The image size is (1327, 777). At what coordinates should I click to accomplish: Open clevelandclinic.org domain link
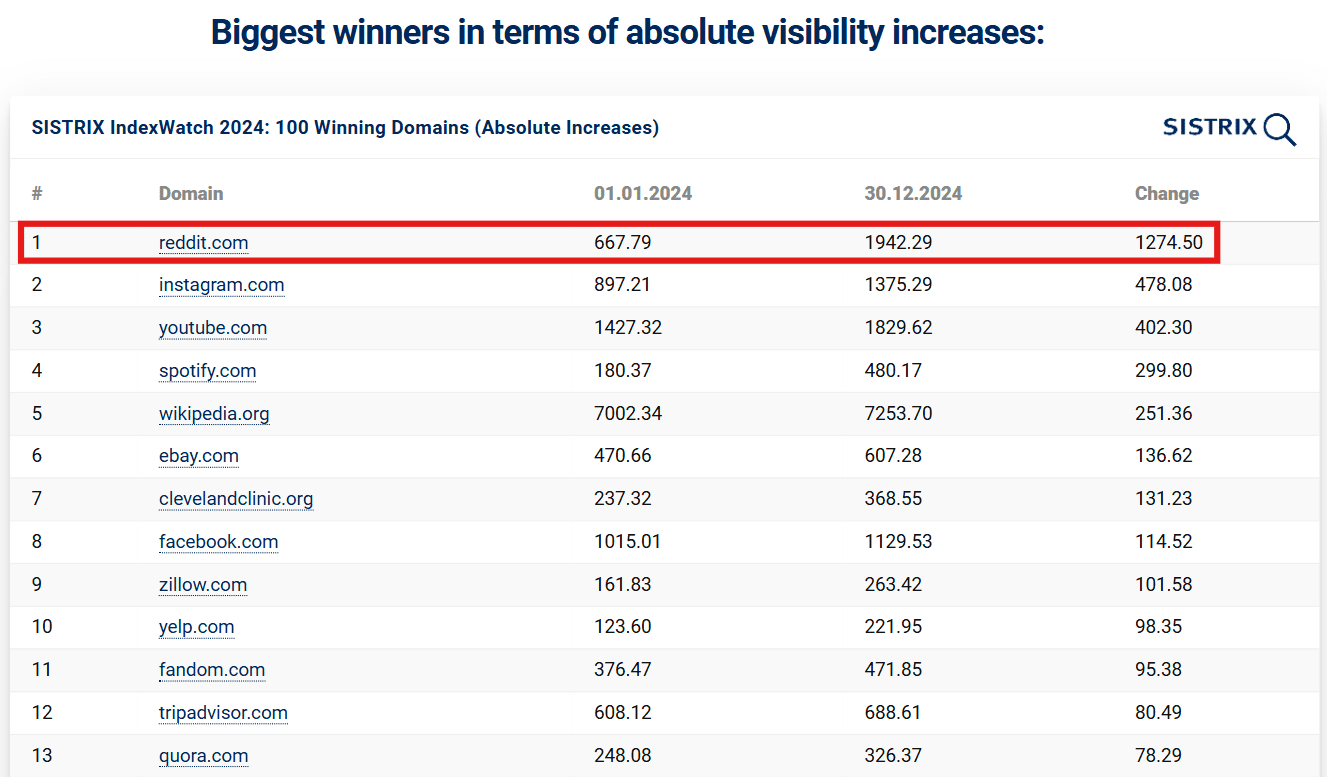click(235, 499)
